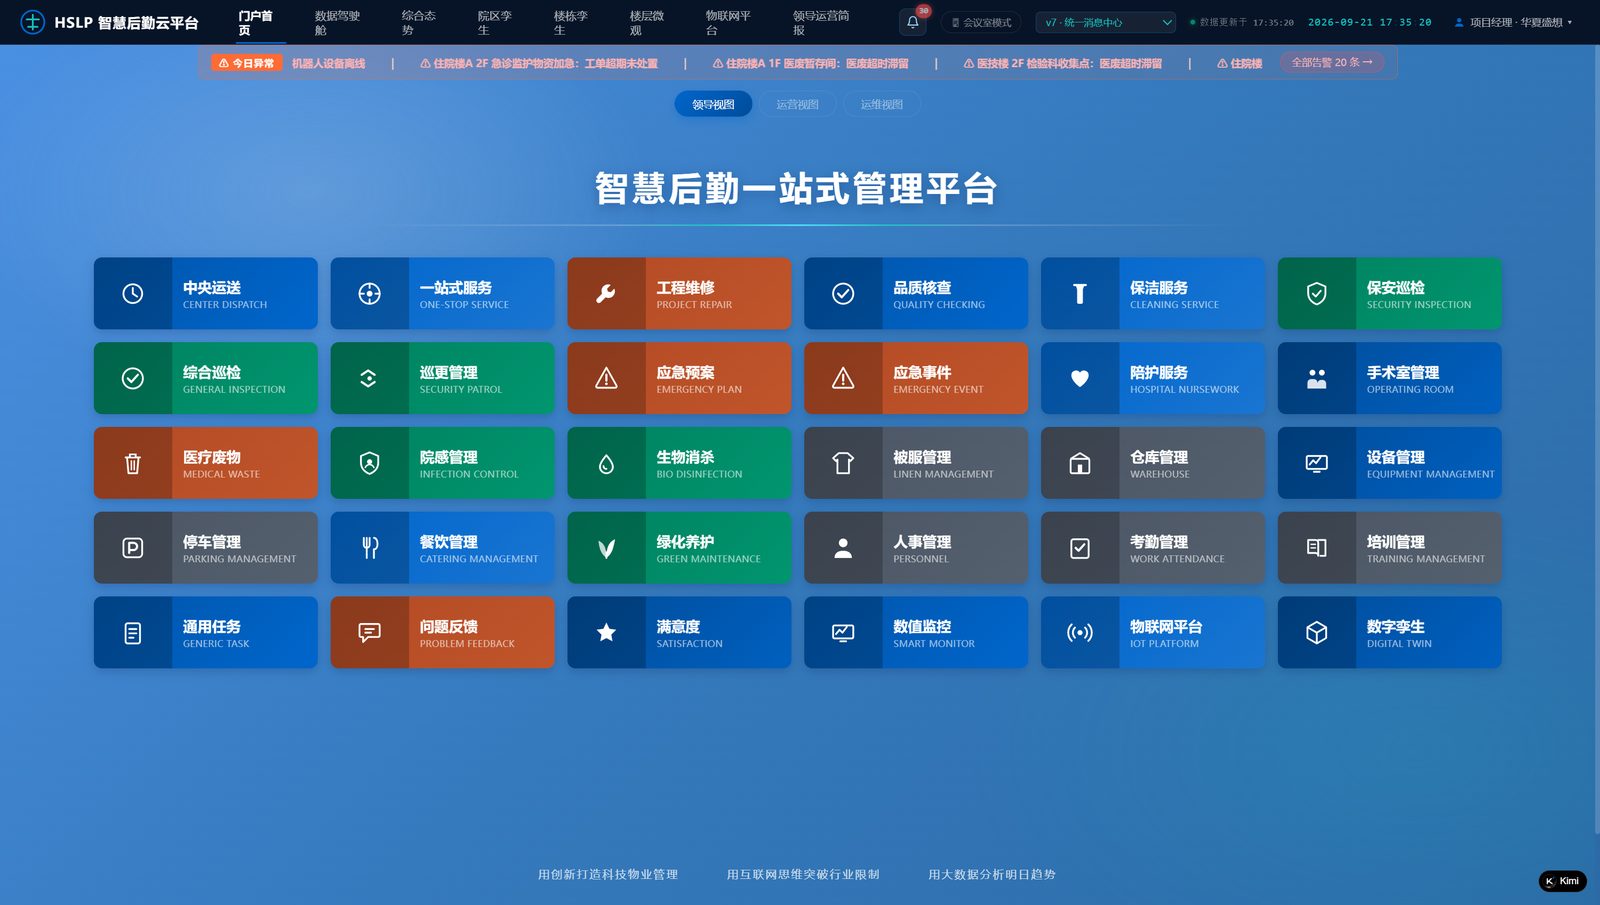Click the fork and knife icon of 餐饮管理
This screenshot has width=1600, height=905.
369,548
